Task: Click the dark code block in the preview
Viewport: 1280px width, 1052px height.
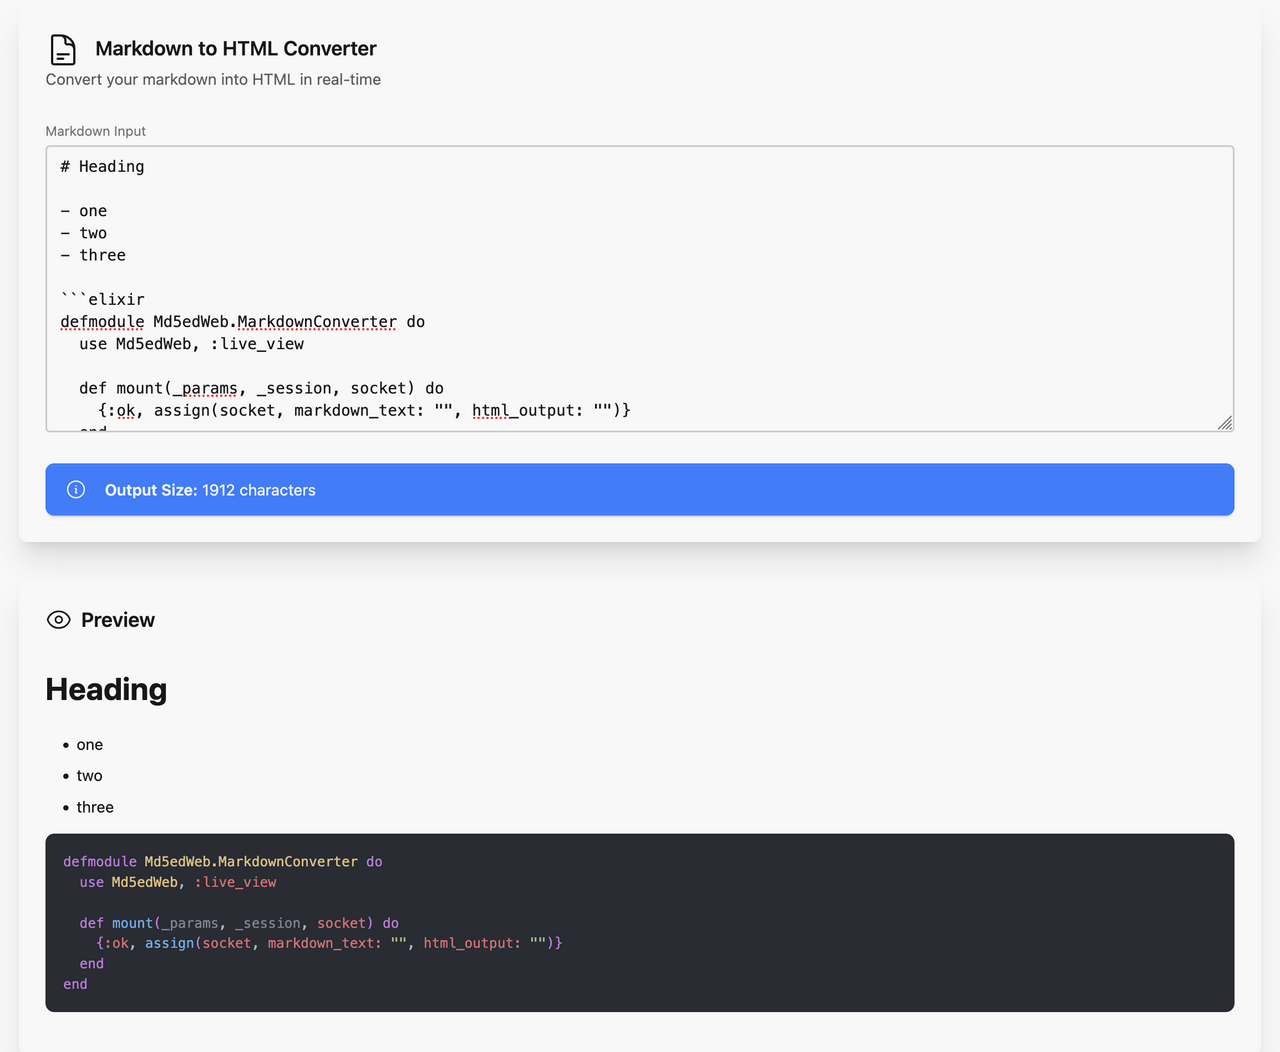Action: click(x=640, y=922)
